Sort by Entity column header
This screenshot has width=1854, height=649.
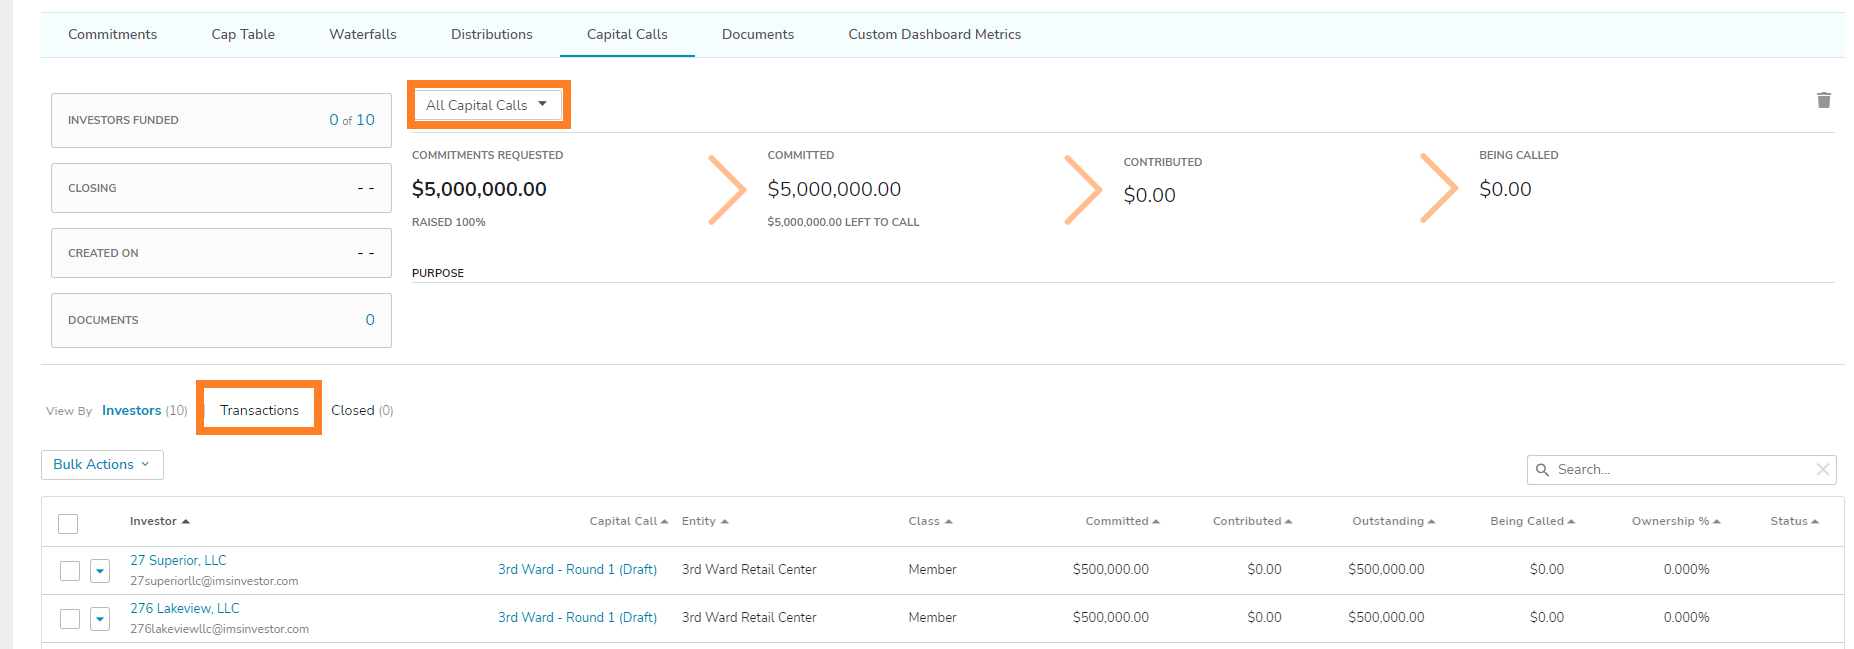point(705,521)
